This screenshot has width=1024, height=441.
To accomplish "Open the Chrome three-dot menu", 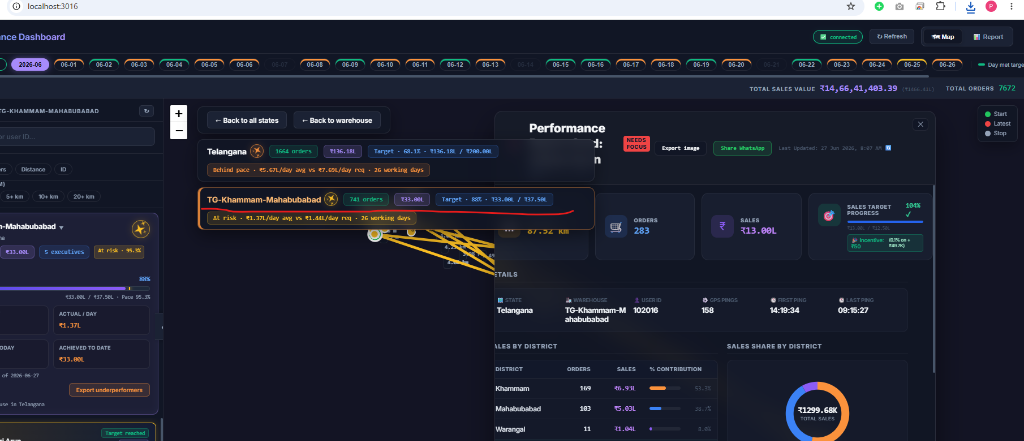I will [x=1014, y=6].
